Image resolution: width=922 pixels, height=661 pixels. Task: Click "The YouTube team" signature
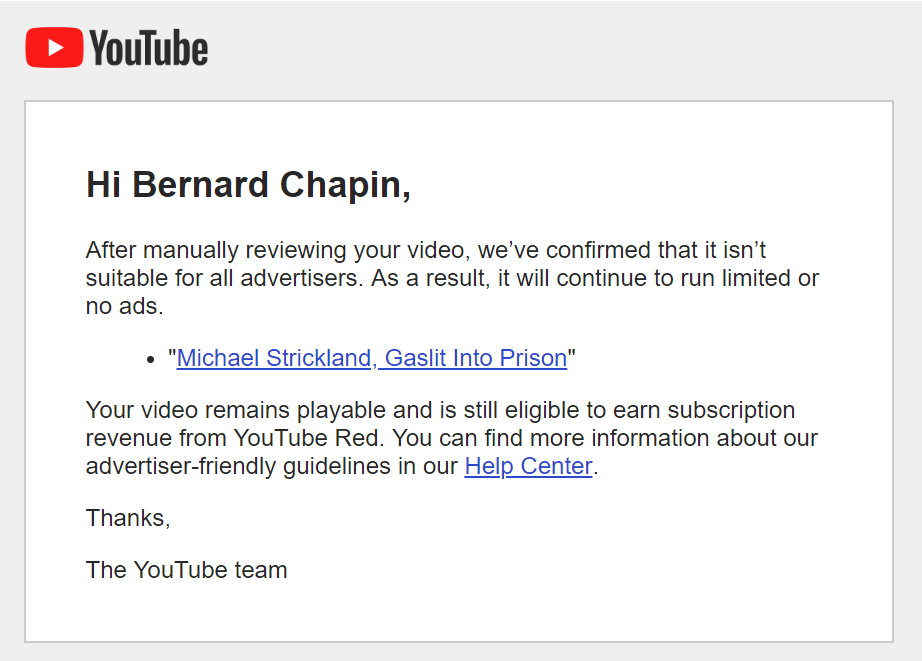[x=186, y=570]
